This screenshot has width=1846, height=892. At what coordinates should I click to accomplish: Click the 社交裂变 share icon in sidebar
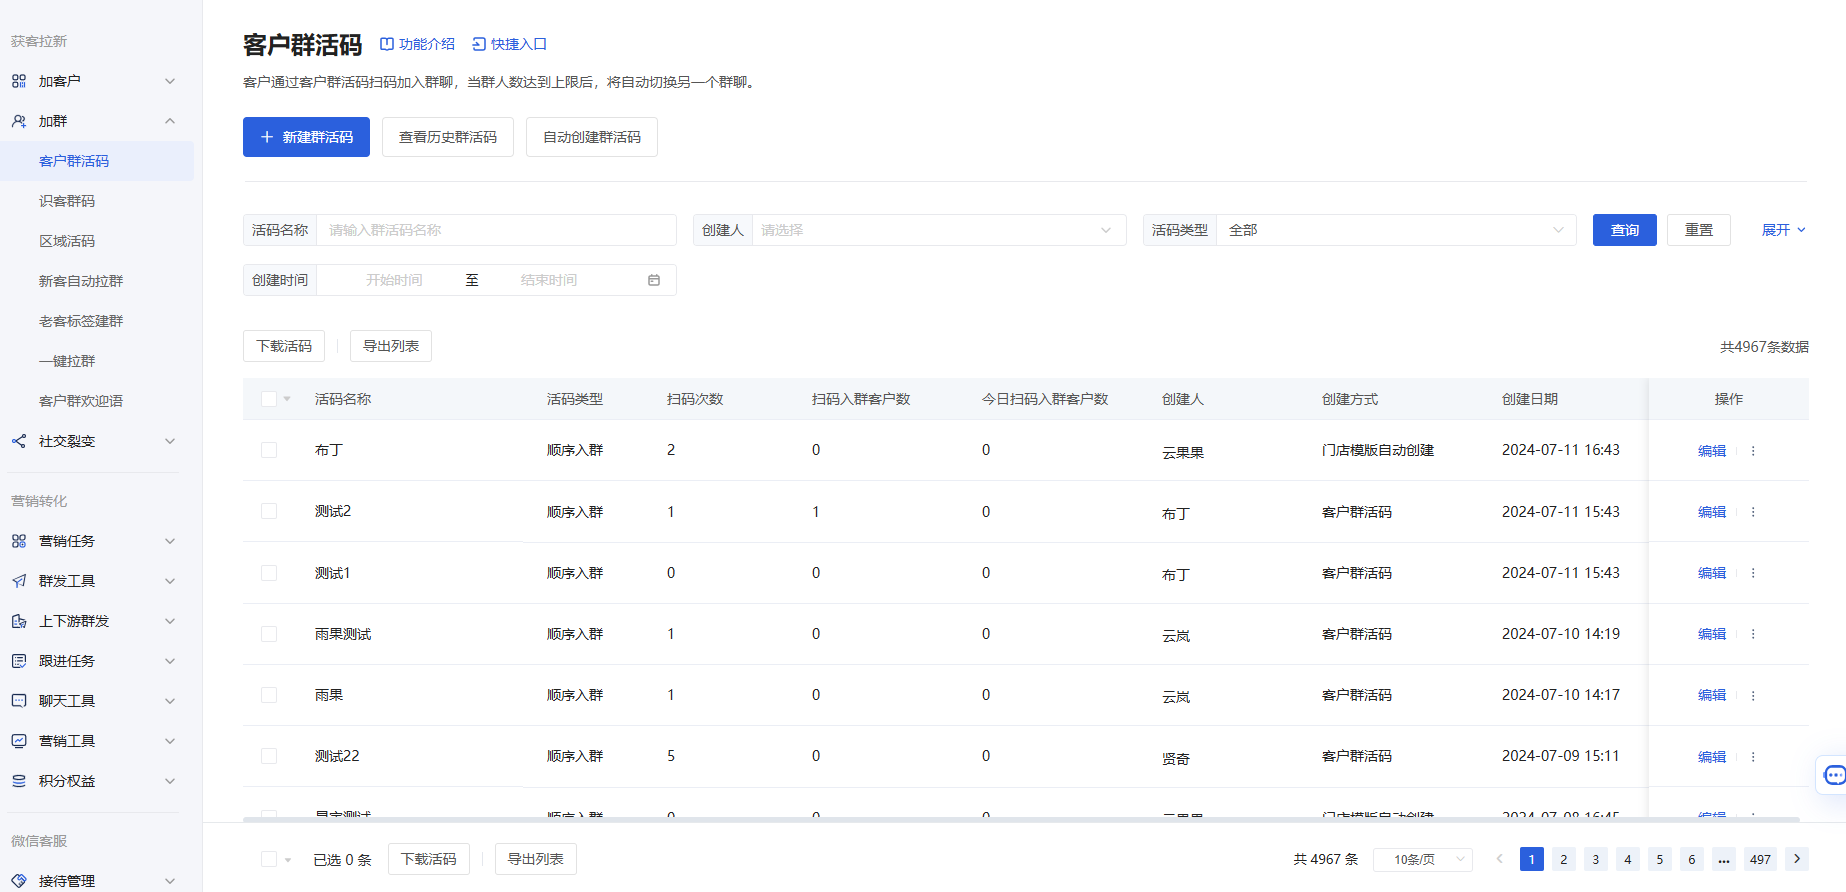(x=19, y=441)
